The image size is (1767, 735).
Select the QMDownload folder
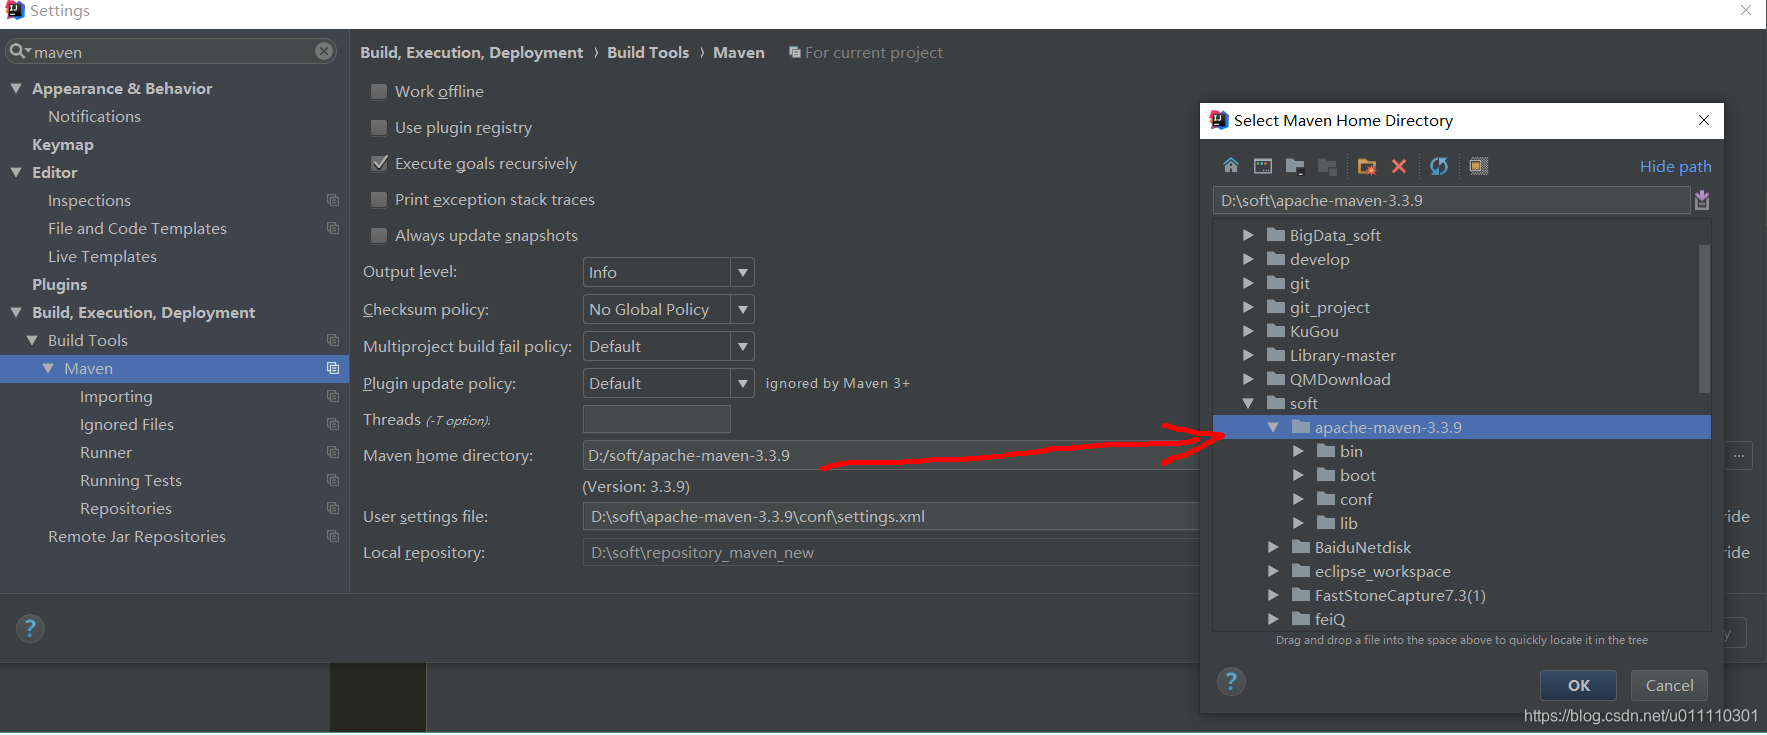pos(1339,379)
